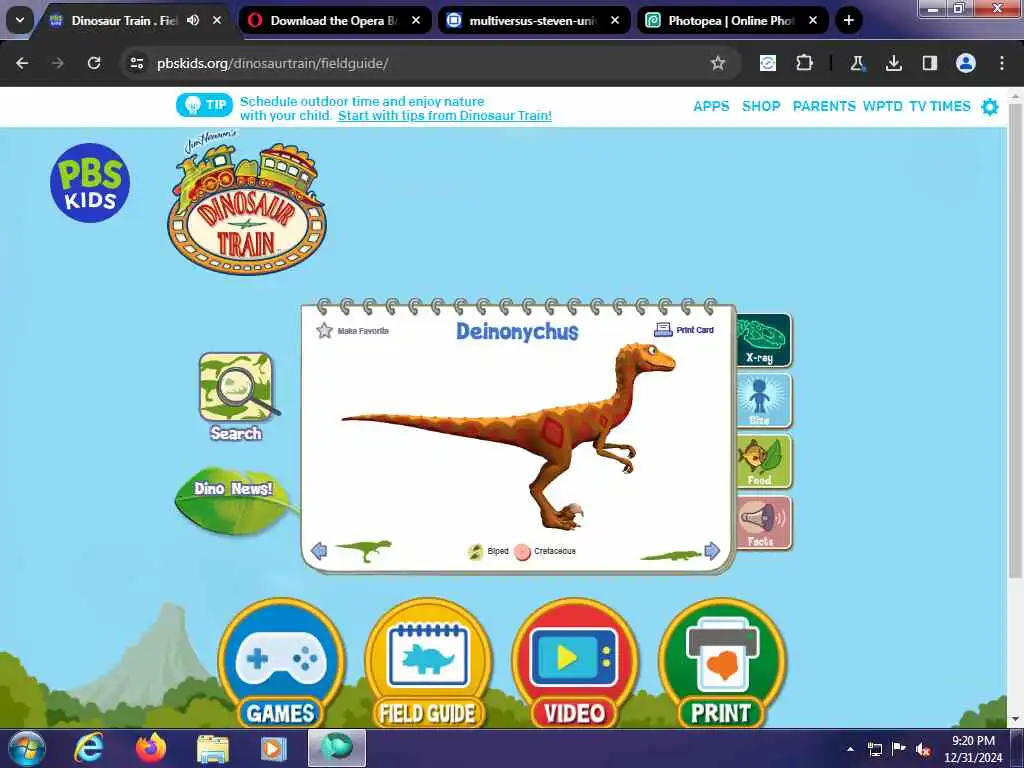
Task: Click the Action Center flag tray icon
Action: (x=899, y=749)
